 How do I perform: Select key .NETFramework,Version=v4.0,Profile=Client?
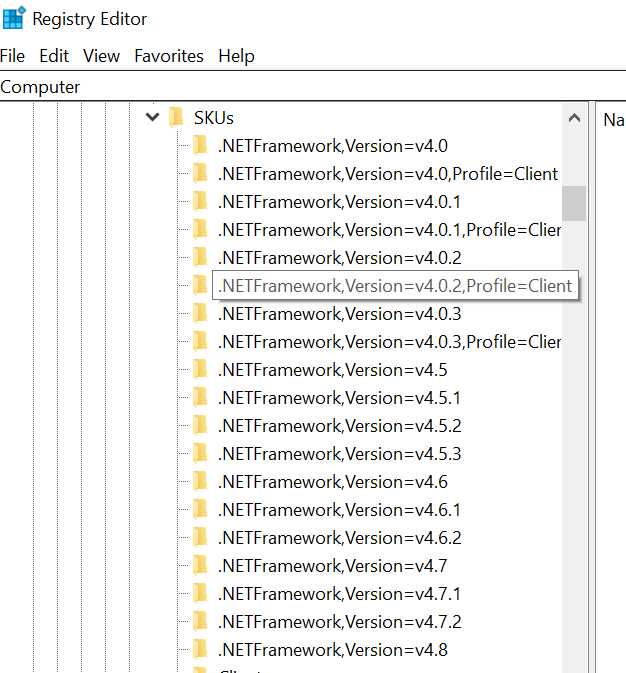(388, 174)
